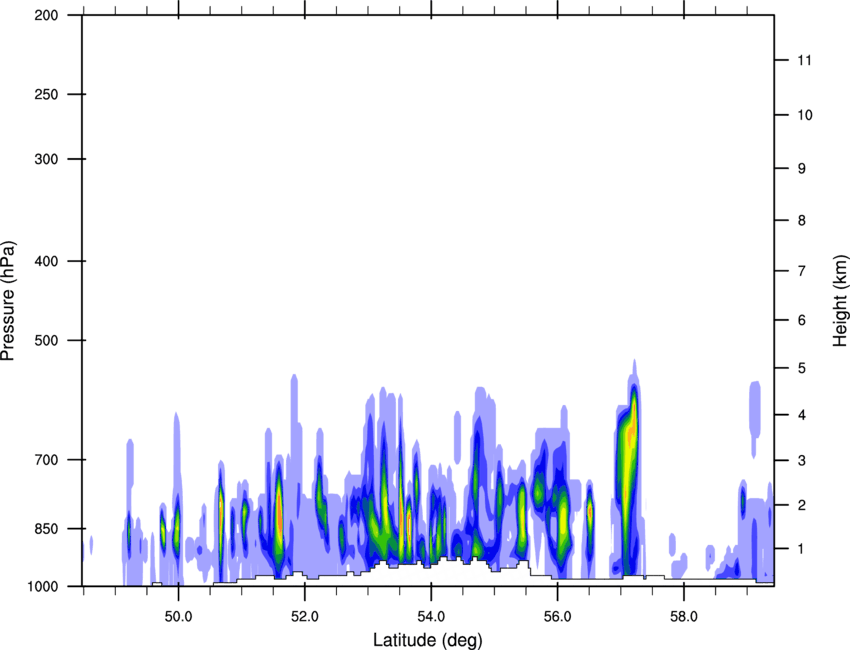Click the 11 km height label

[804, 60]
